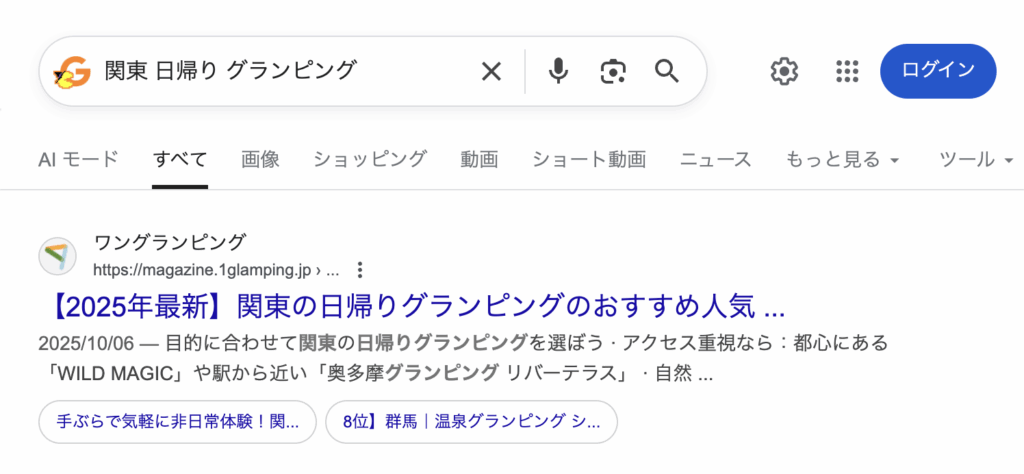Screen dimensions: 1024x474
Task: Open the ツール dropdown
Action: pyautogui.click(x=977, y=159)
